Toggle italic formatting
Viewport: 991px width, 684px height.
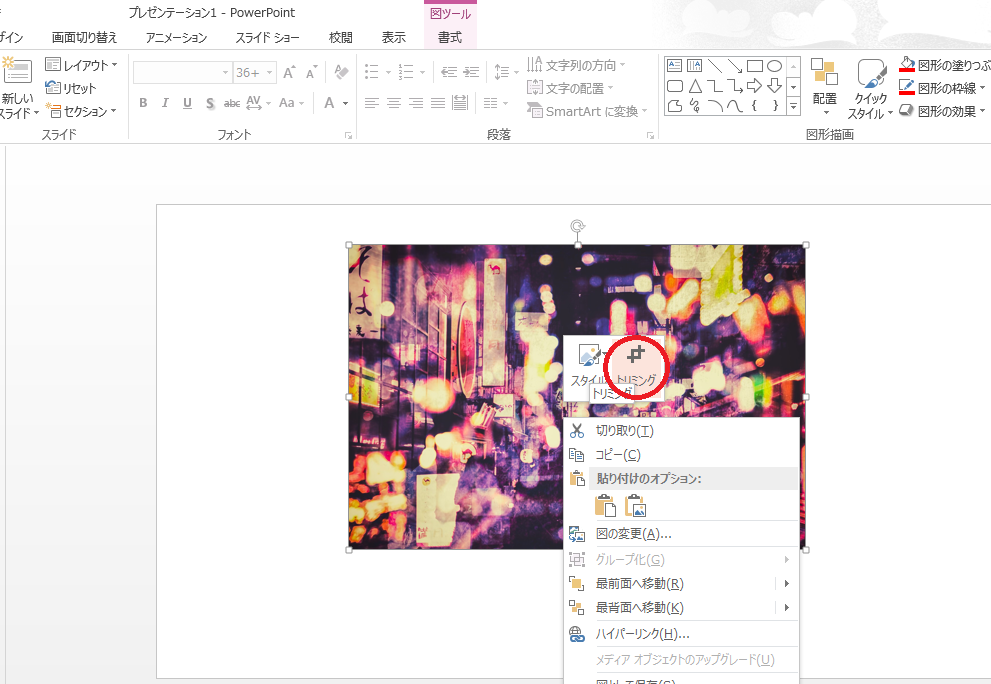(x=163, y=102)
